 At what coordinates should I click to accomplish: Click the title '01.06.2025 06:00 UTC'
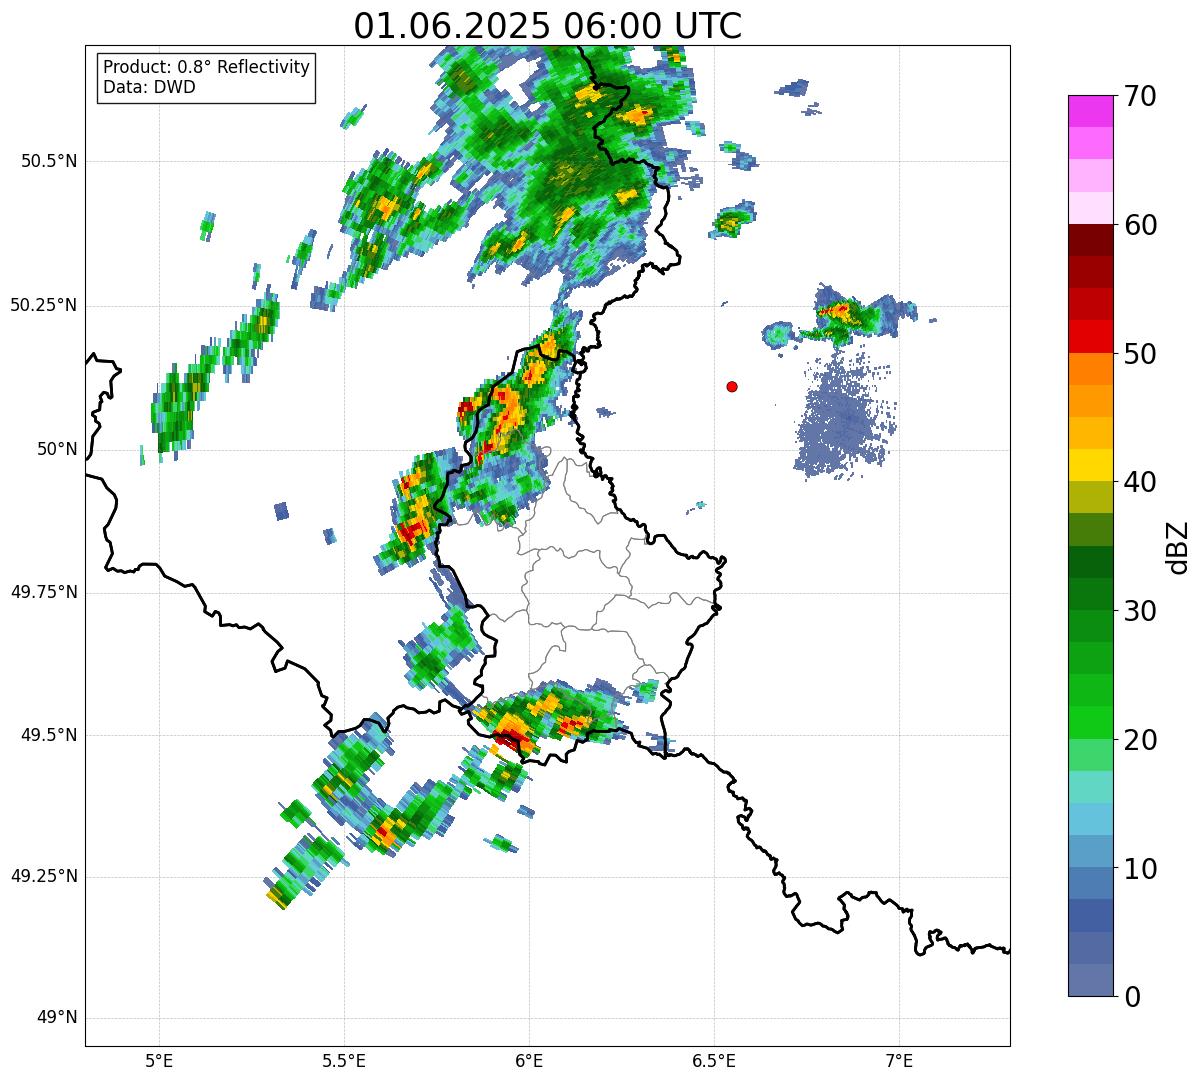click(548, 25)
